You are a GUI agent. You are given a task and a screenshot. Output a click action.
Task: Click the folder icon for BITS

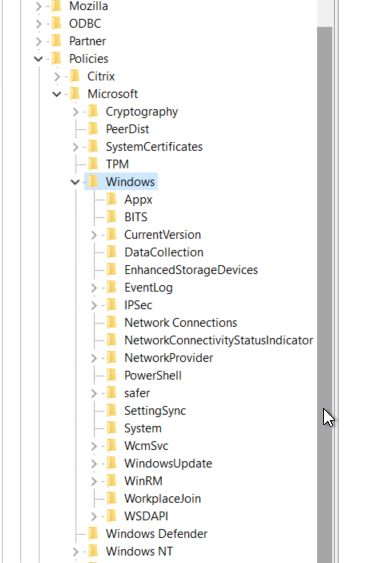[112, 217]
